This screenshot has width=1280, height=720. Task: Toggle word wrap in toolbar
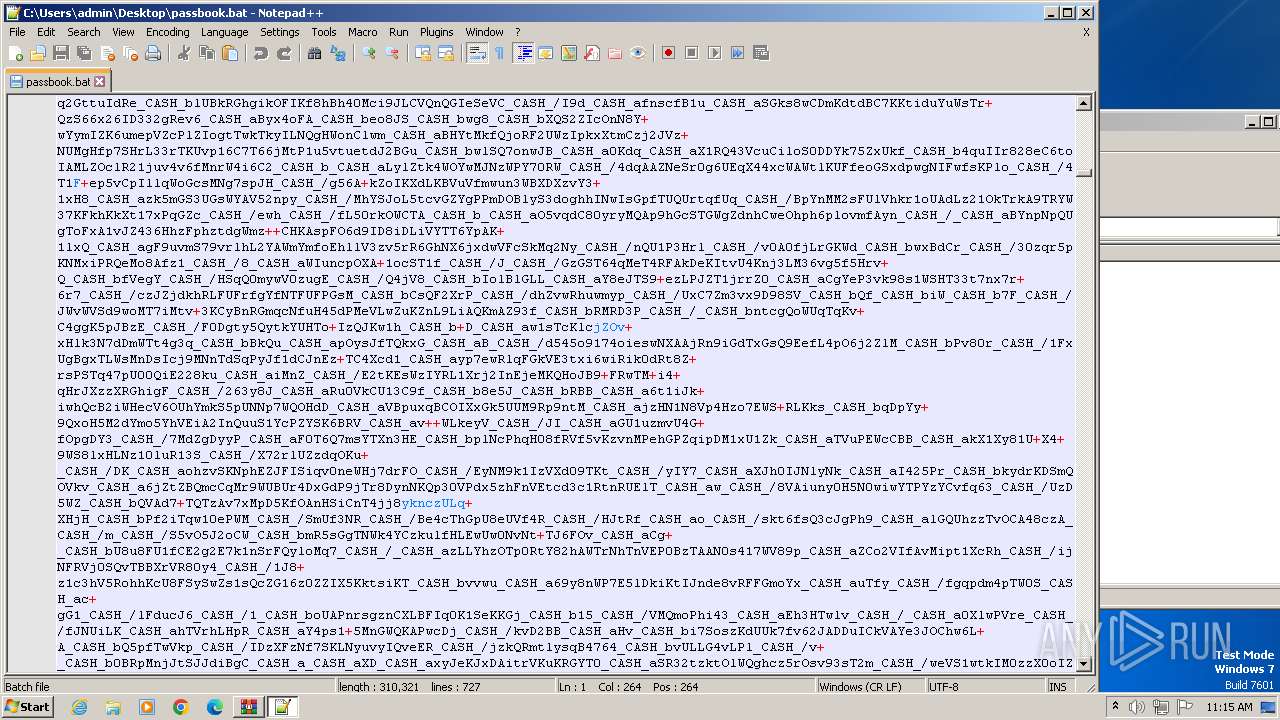[x=477, y=53]
